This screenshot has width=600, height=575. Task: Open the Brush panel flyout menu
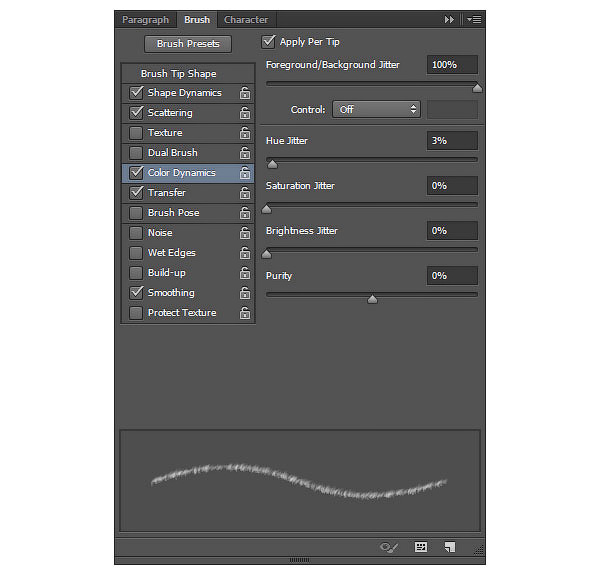coord(474,20)
